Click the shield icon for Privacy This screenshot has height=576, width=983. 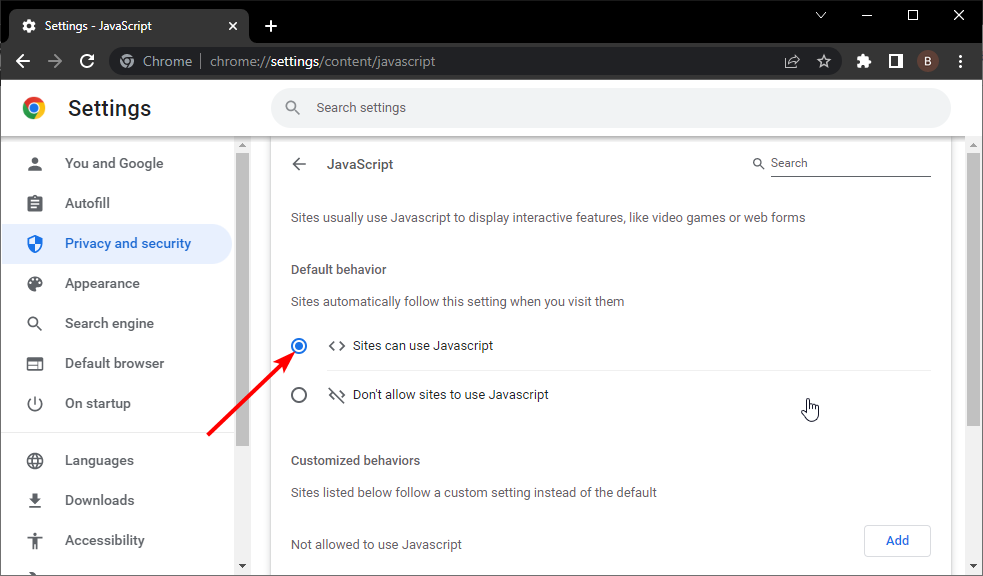point(35,244)
